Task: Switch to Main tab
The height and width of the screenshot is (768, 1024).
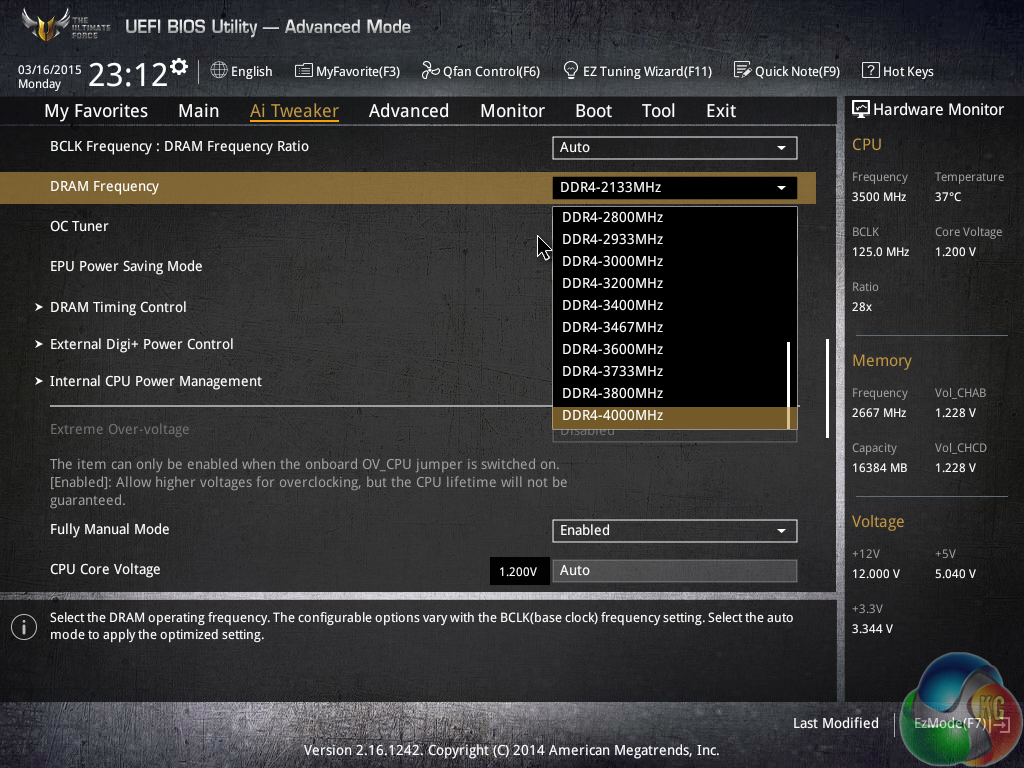Action: (199, 110)
